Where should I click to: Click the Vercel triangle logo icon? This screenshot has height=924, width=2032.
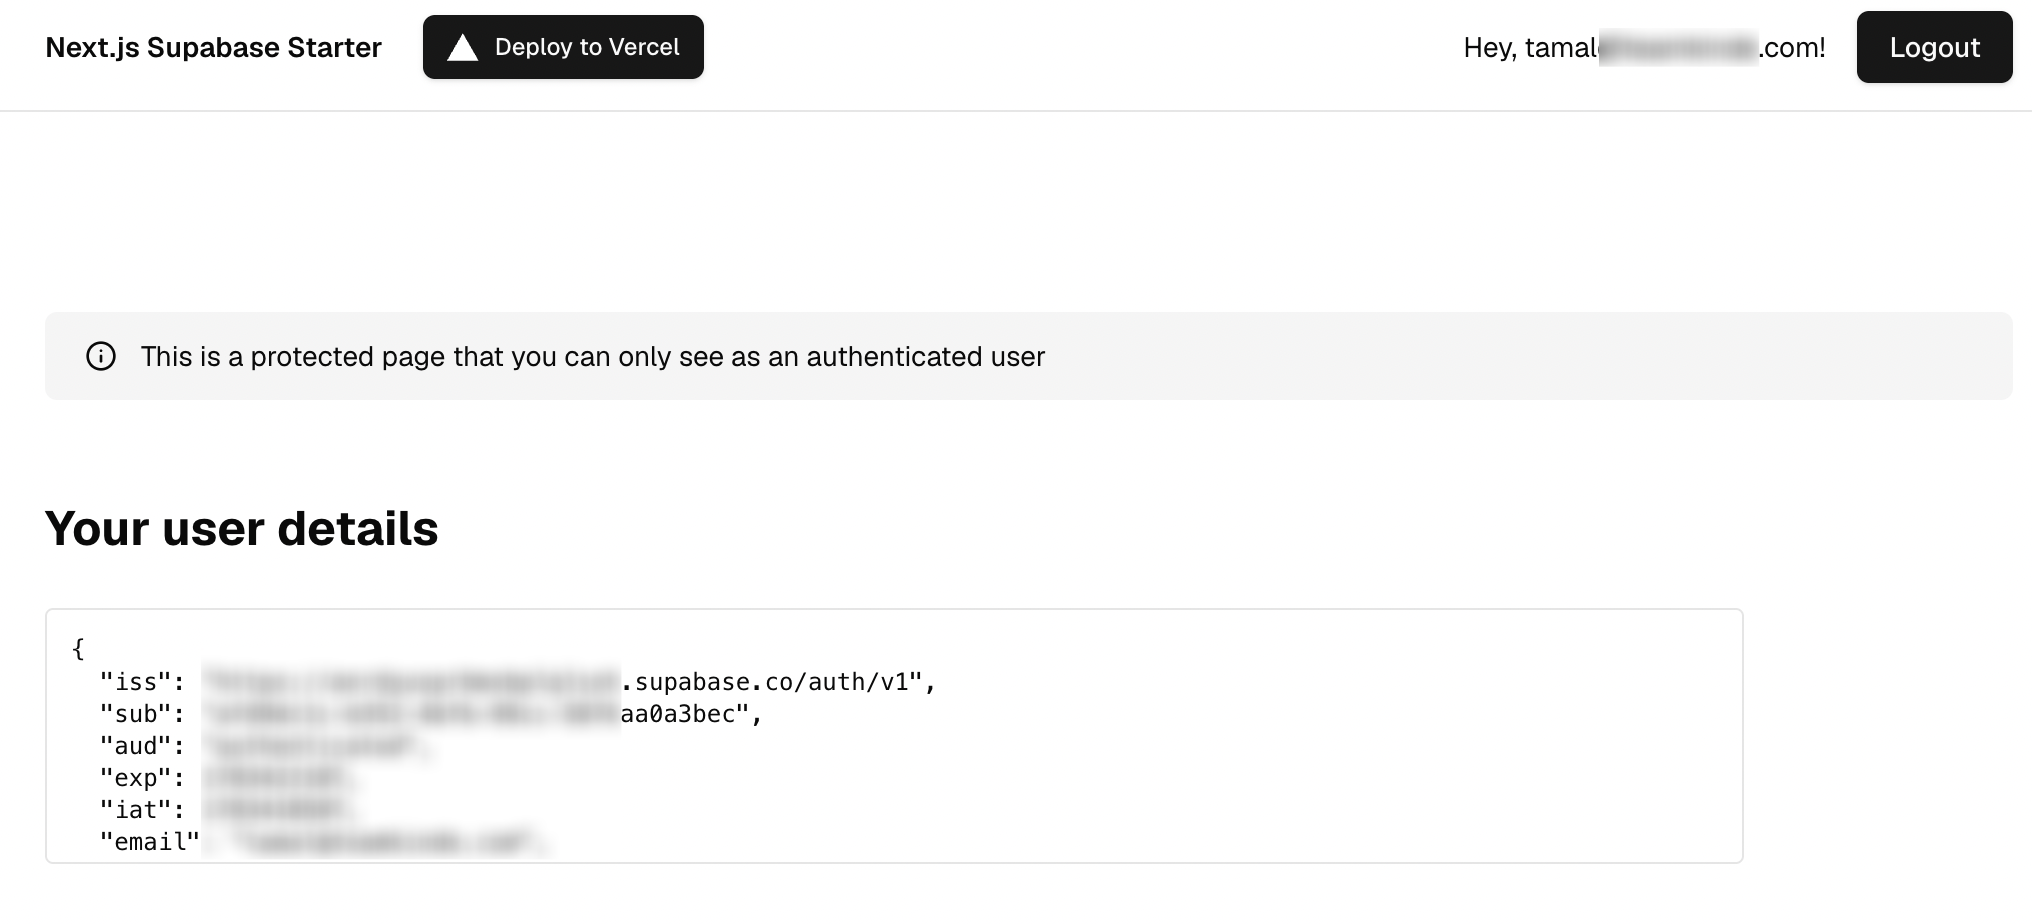pos(462,47)
